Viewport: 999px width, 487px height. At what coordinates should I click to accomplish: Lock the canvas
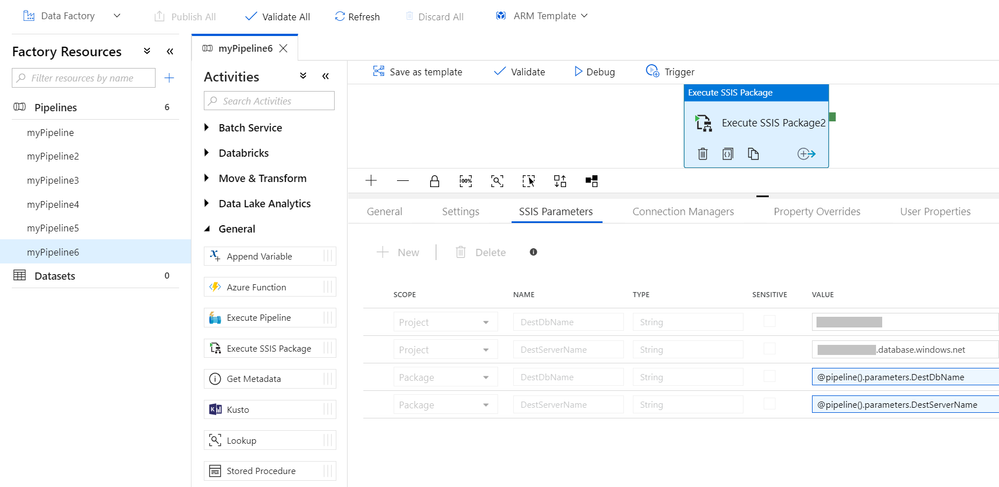435,181
